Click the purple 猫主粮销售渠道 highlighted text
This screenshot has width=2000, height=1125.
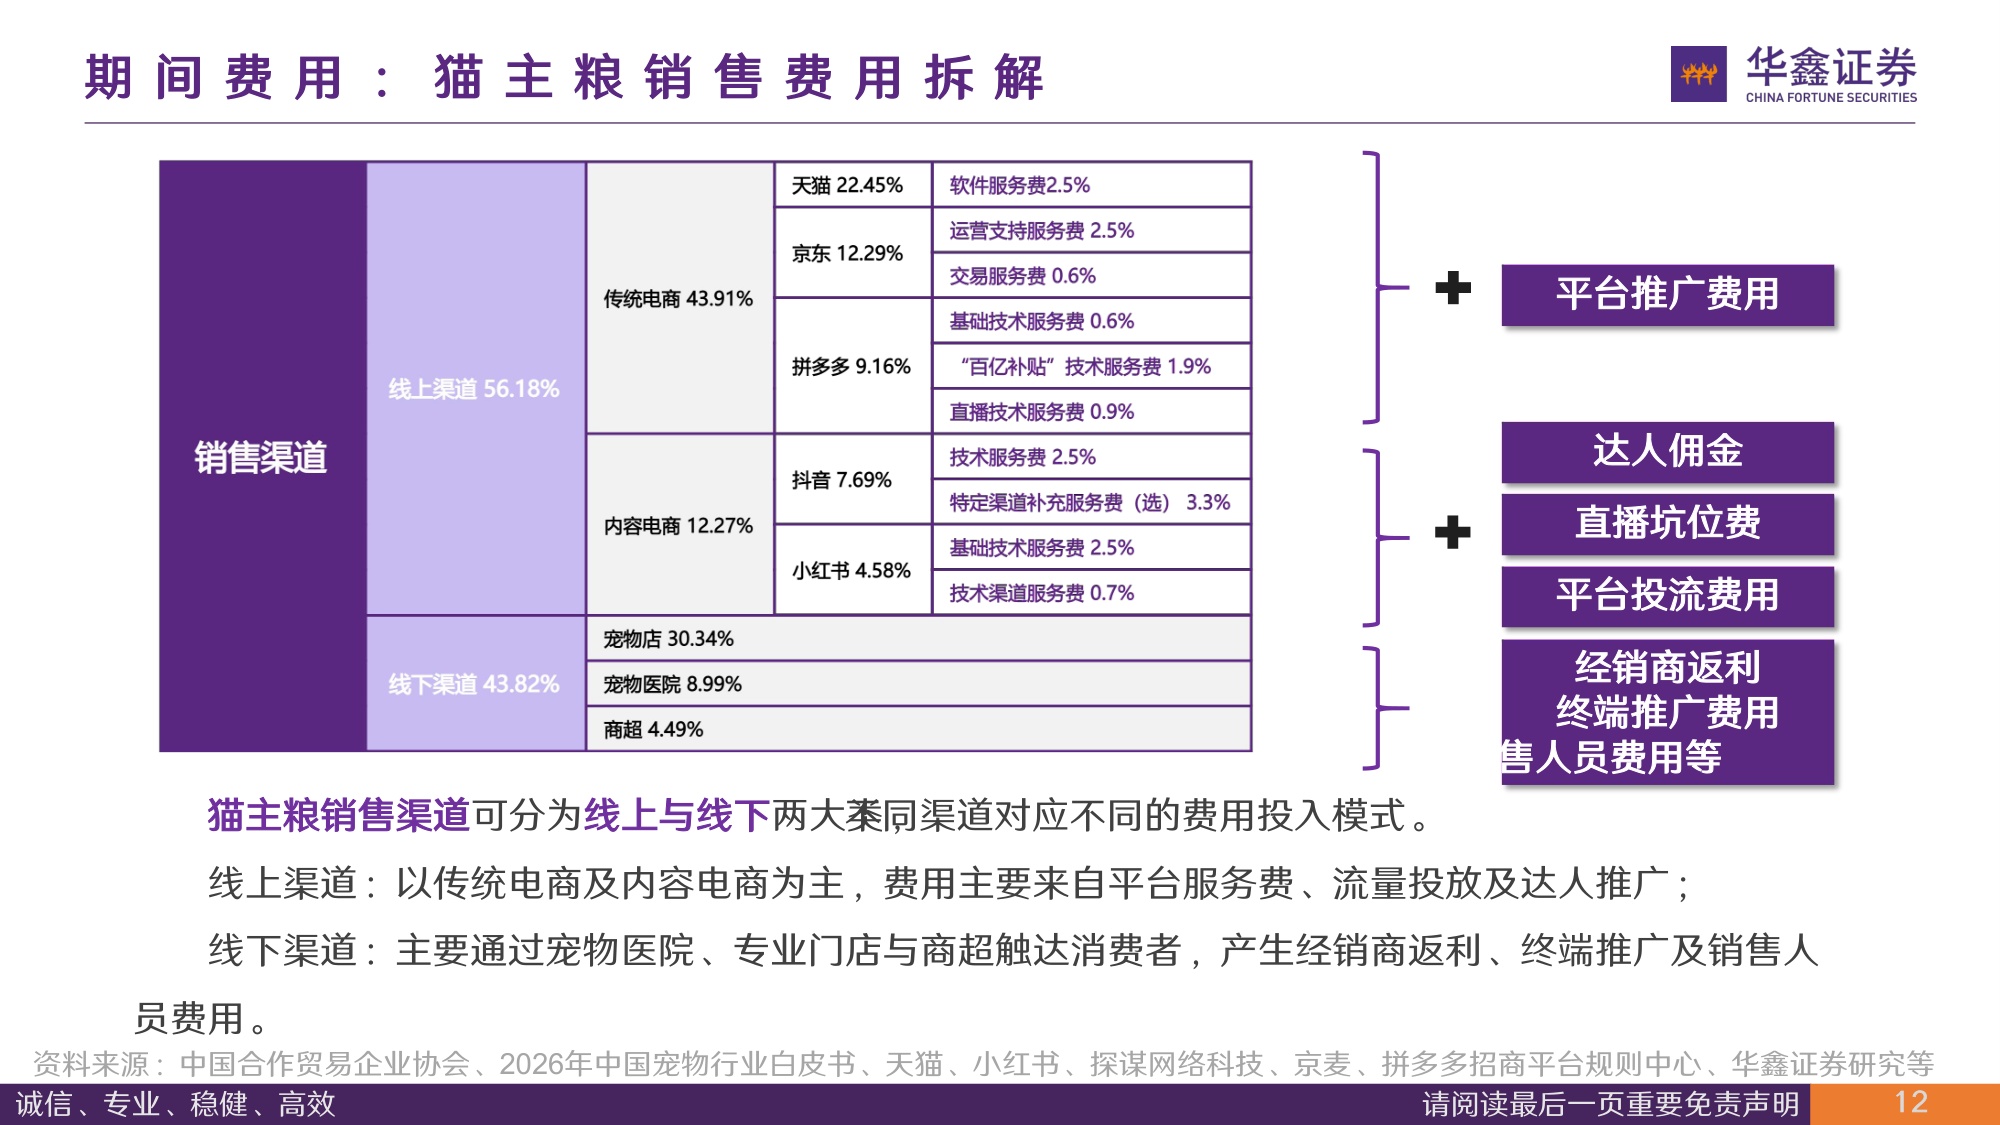point(339,815)
